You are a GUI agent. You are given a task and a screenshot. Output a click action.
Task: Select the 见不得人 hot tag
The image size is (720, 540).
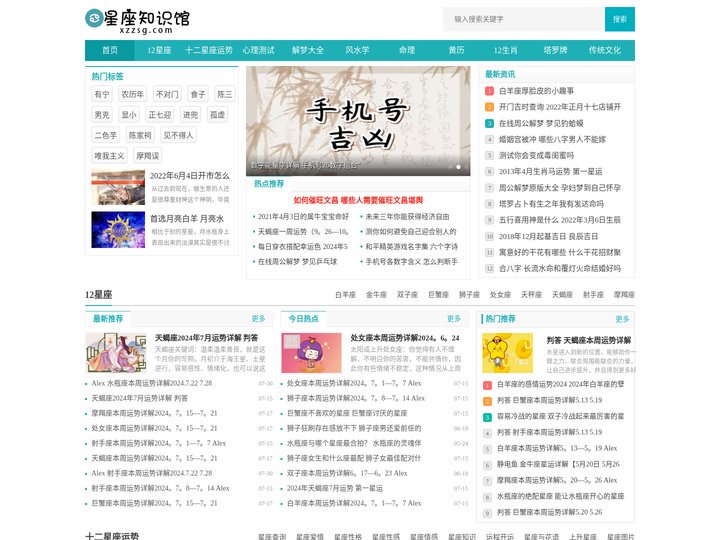(178, 135)
